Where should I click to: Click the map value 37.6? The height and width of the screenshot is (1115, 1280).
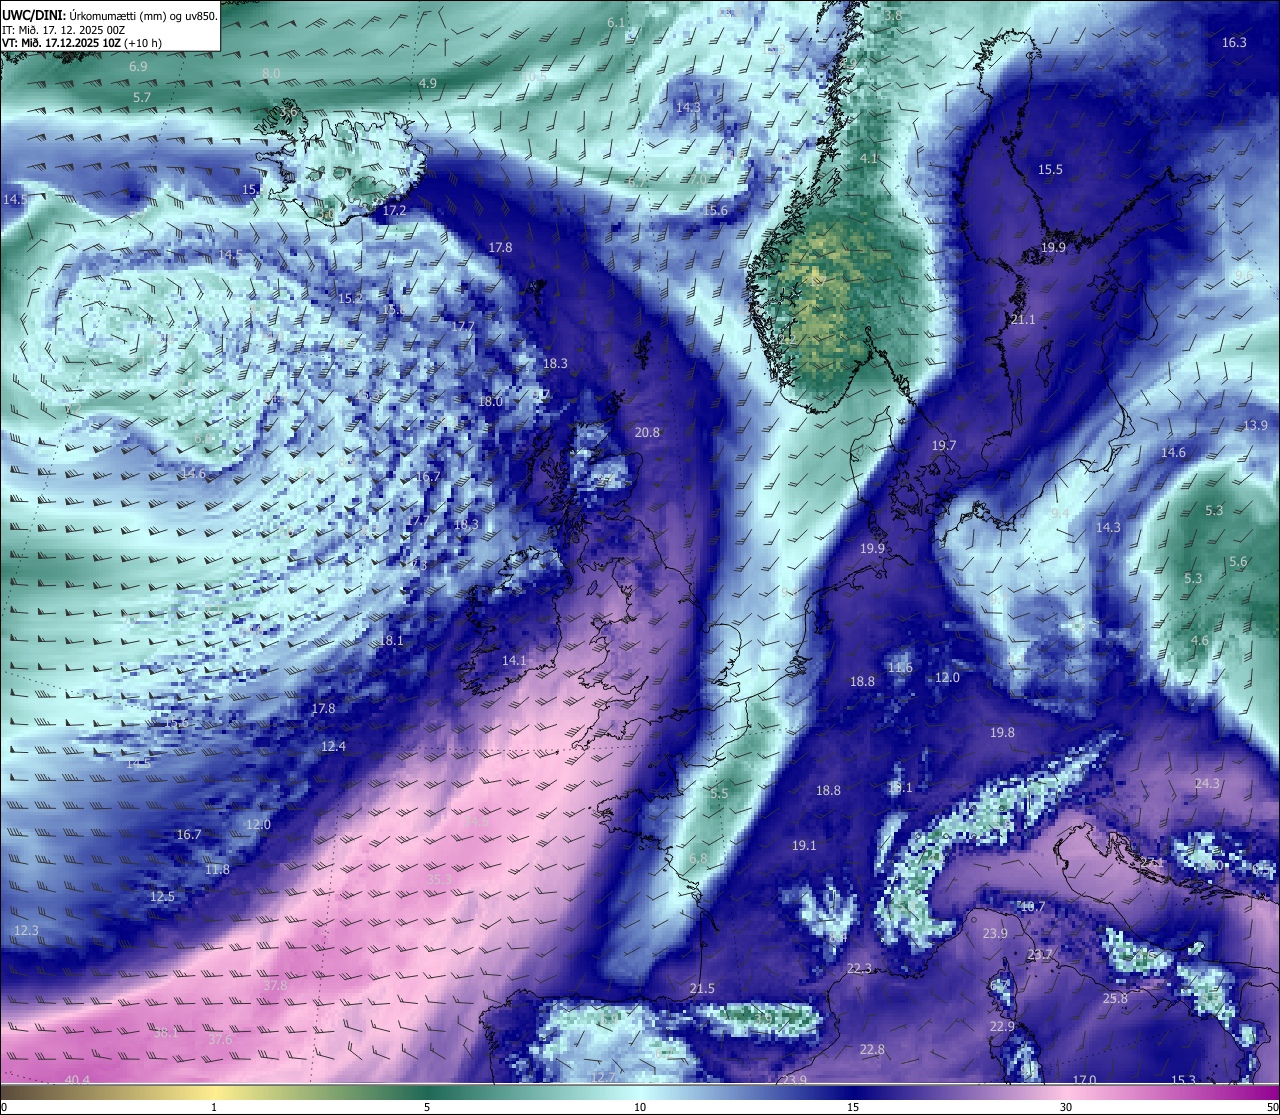pyautogui.click(x=220, y=1040)
